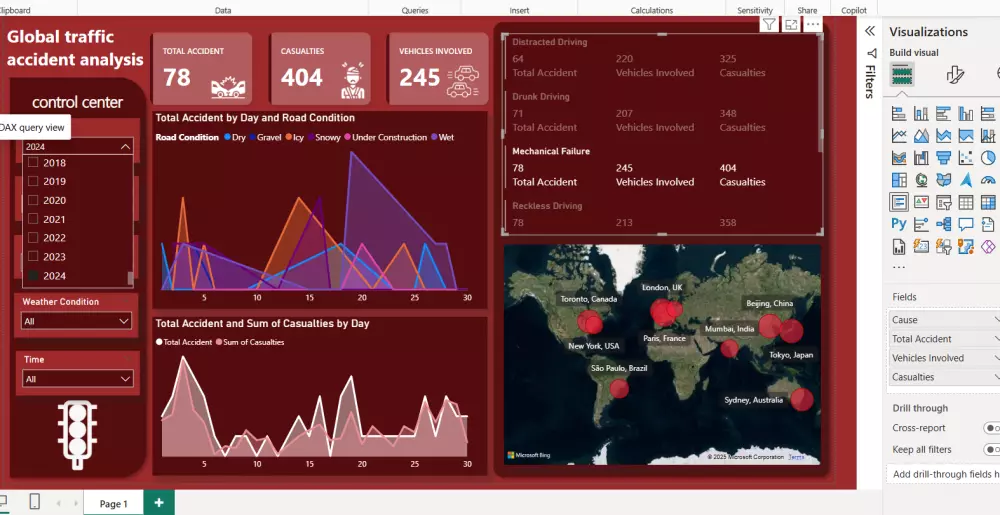The width and height of the screenshot is (1000, 515).
Task: Toggle the Keep all filters switch
Action: click(x=992, y=449)
